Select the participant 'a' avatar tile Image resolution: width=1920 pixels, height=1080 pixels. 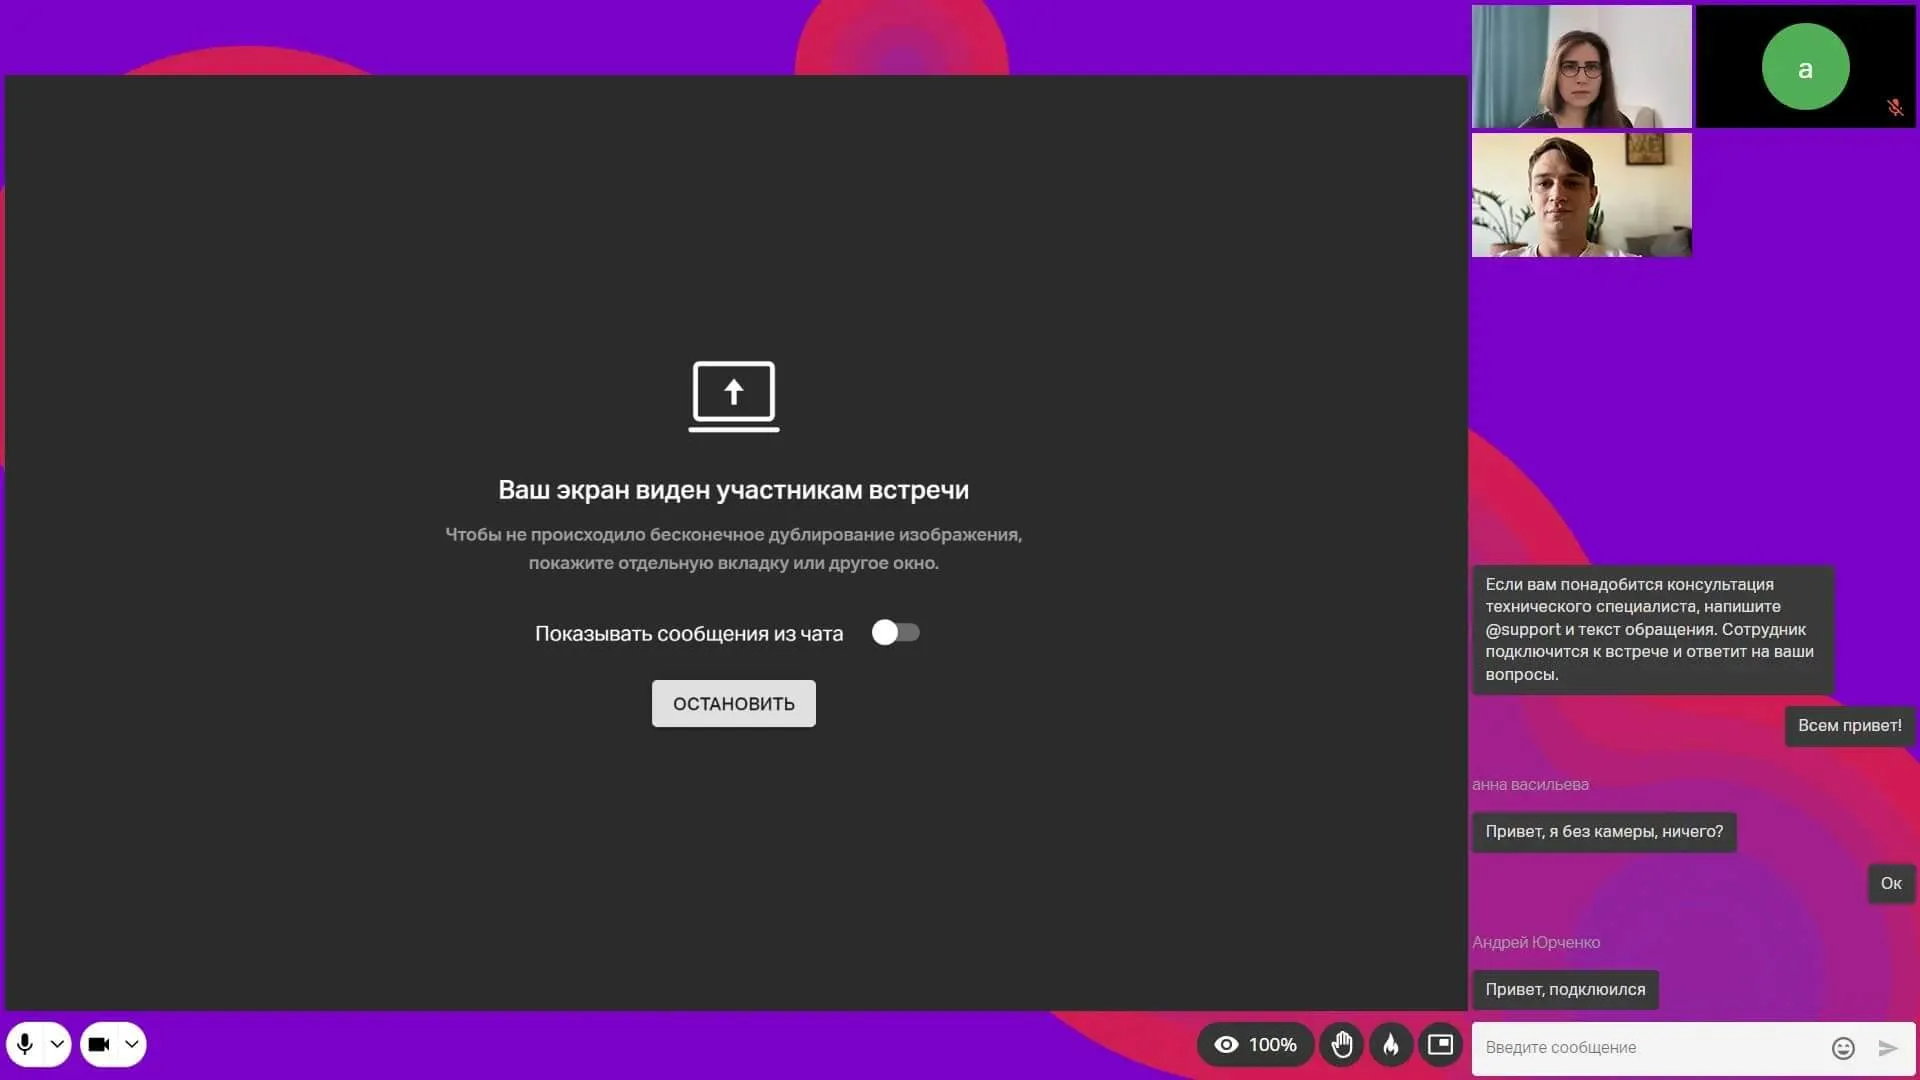point(1805,67)
